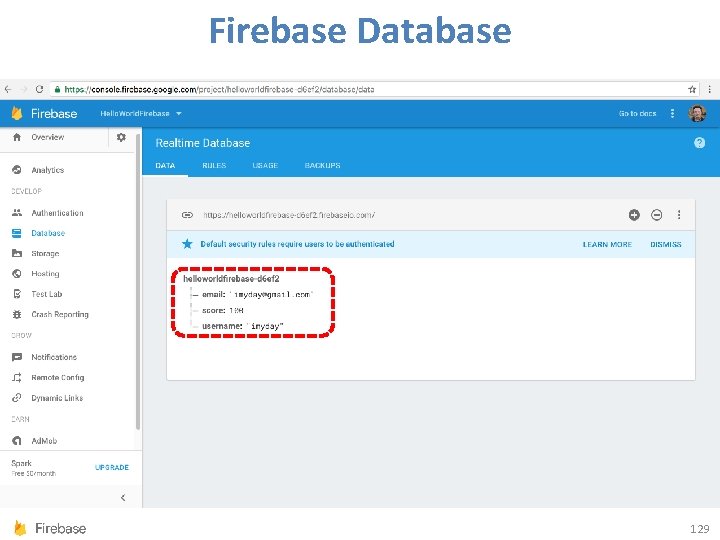Open the Hosting section
This screenshot has height=540, width=720.
[x=45, y=274]
